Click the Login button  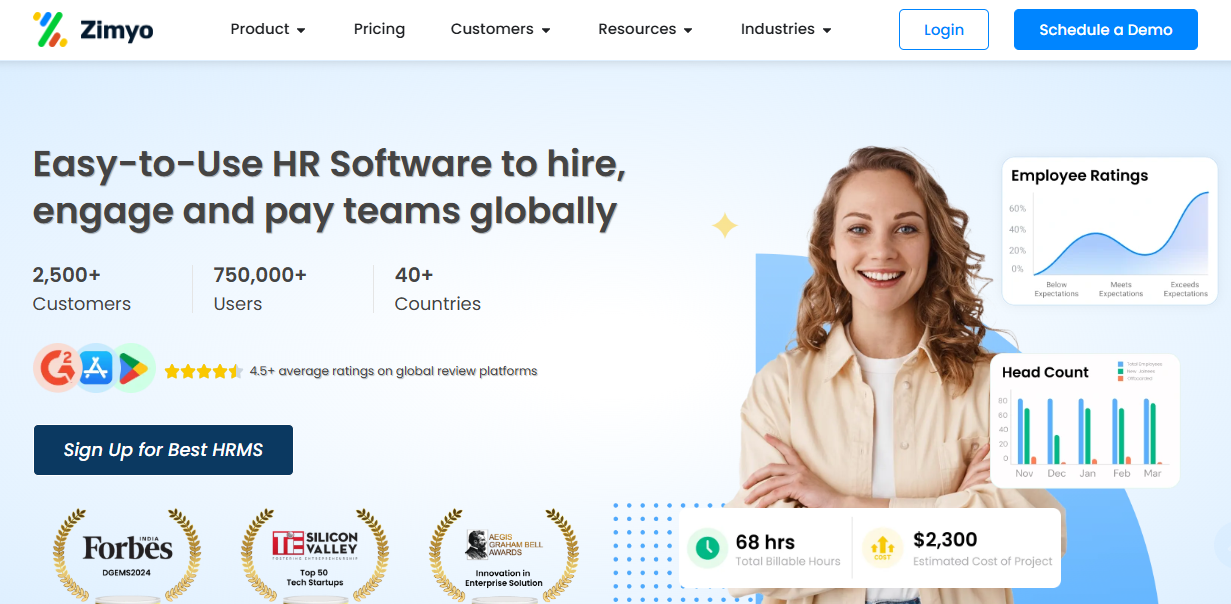click(944, 30)
